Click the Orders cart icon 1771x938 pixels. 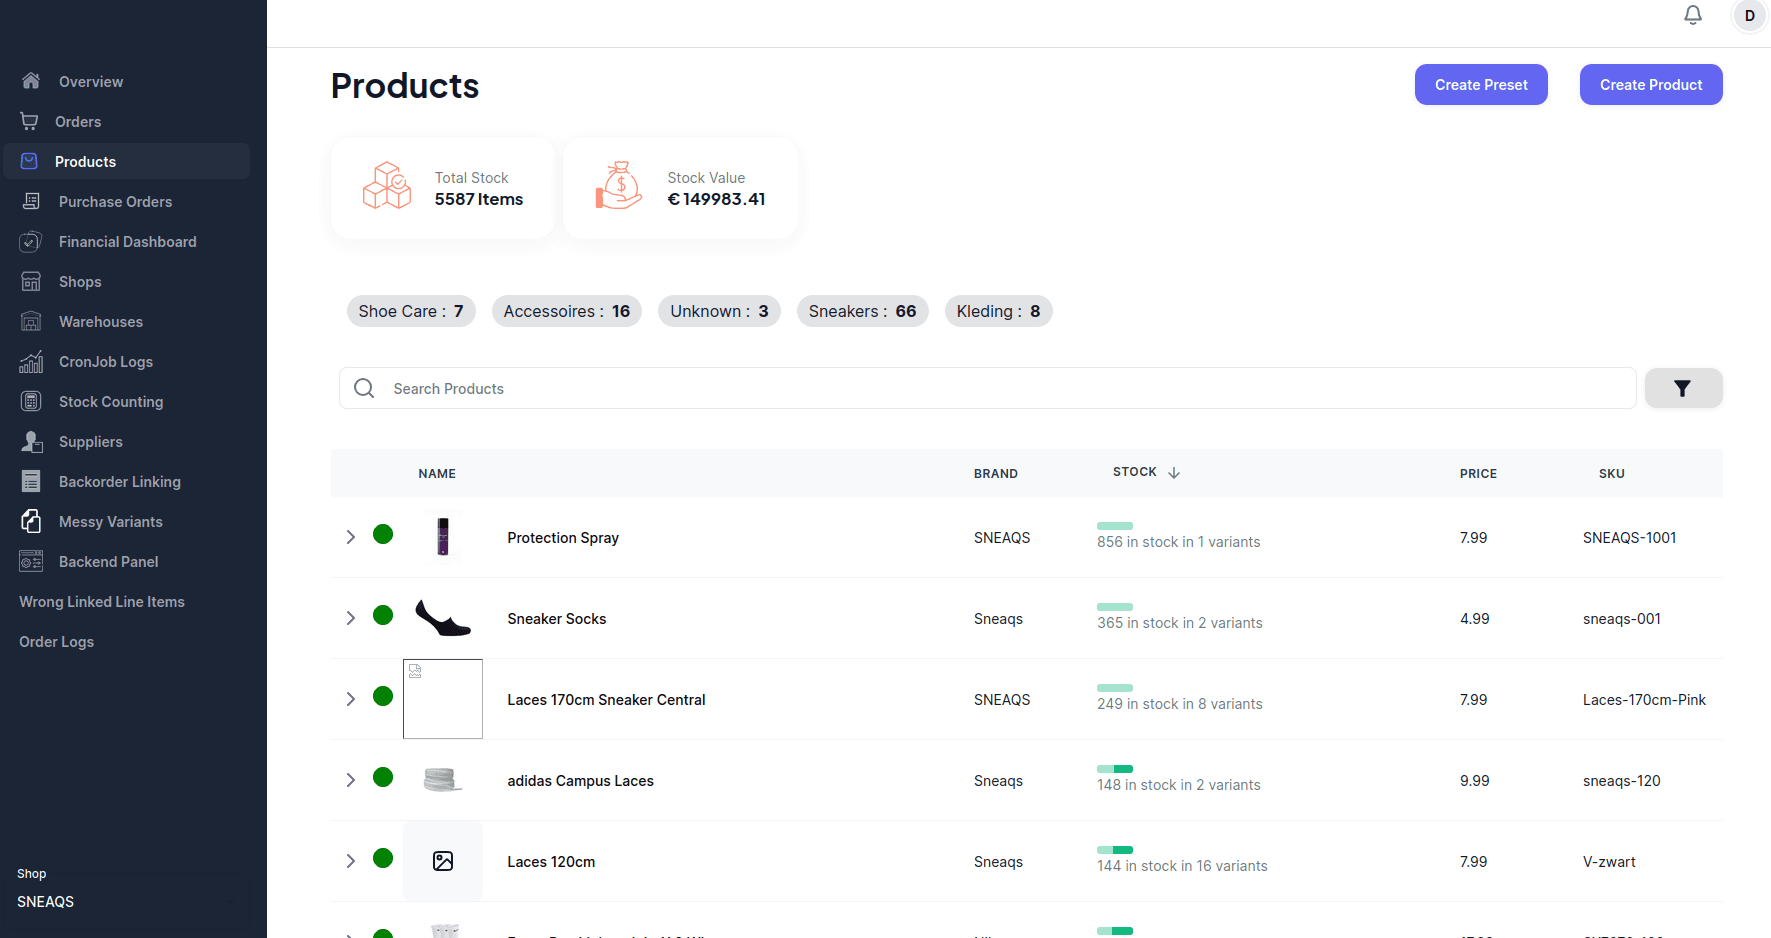pyautogui.click(x=30, y=121)
